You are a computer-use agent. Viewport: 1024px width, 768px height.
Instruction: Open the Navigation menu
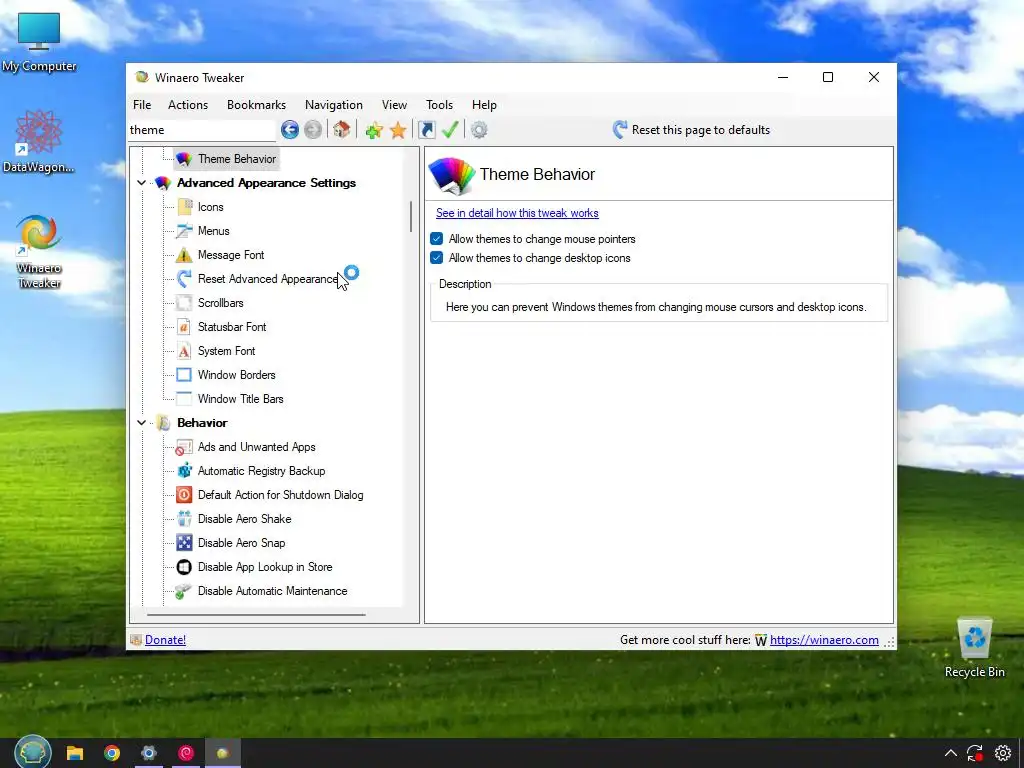333,104
